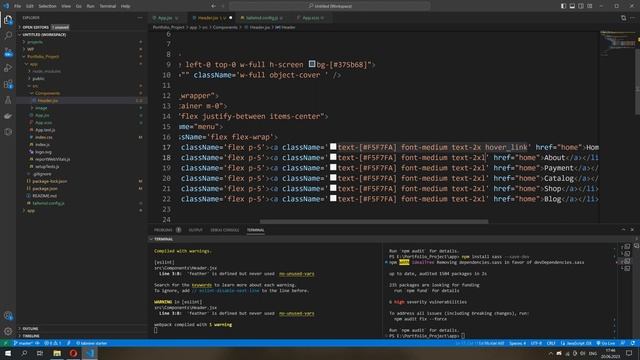Open Windows taskbar search
Viewport: 640px width, 360px height.
click(24, 353)
